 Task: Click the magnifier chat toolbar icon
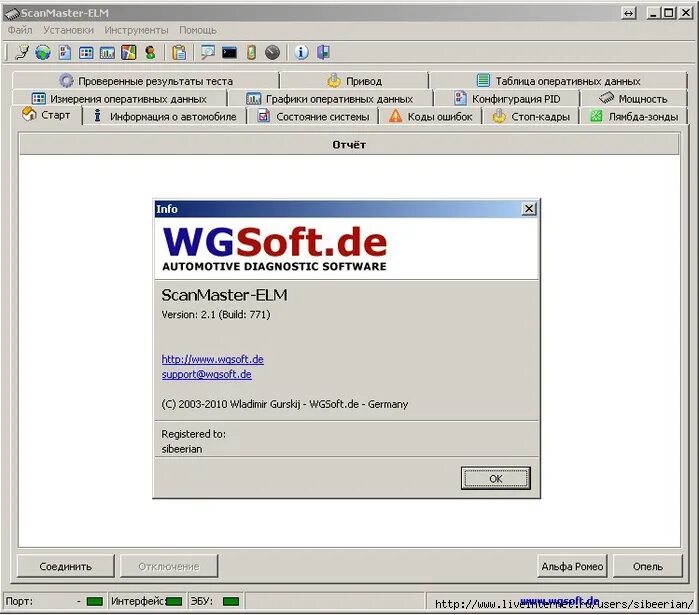(x=208, y=53)
